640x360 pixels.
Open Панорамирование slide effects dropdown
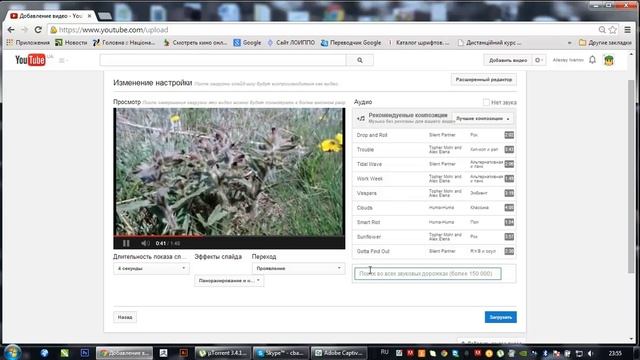[229, 281]
